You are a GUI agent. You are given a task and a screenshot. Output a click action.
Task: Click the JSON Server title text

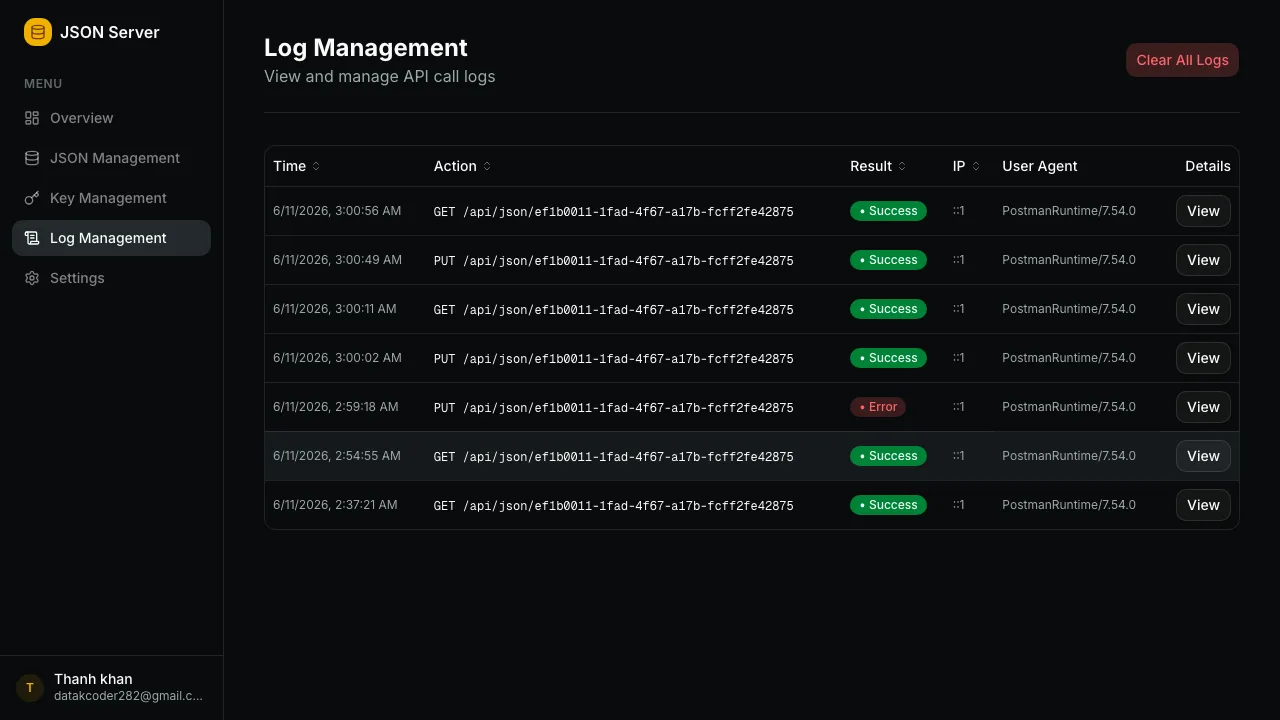[110, 32]
